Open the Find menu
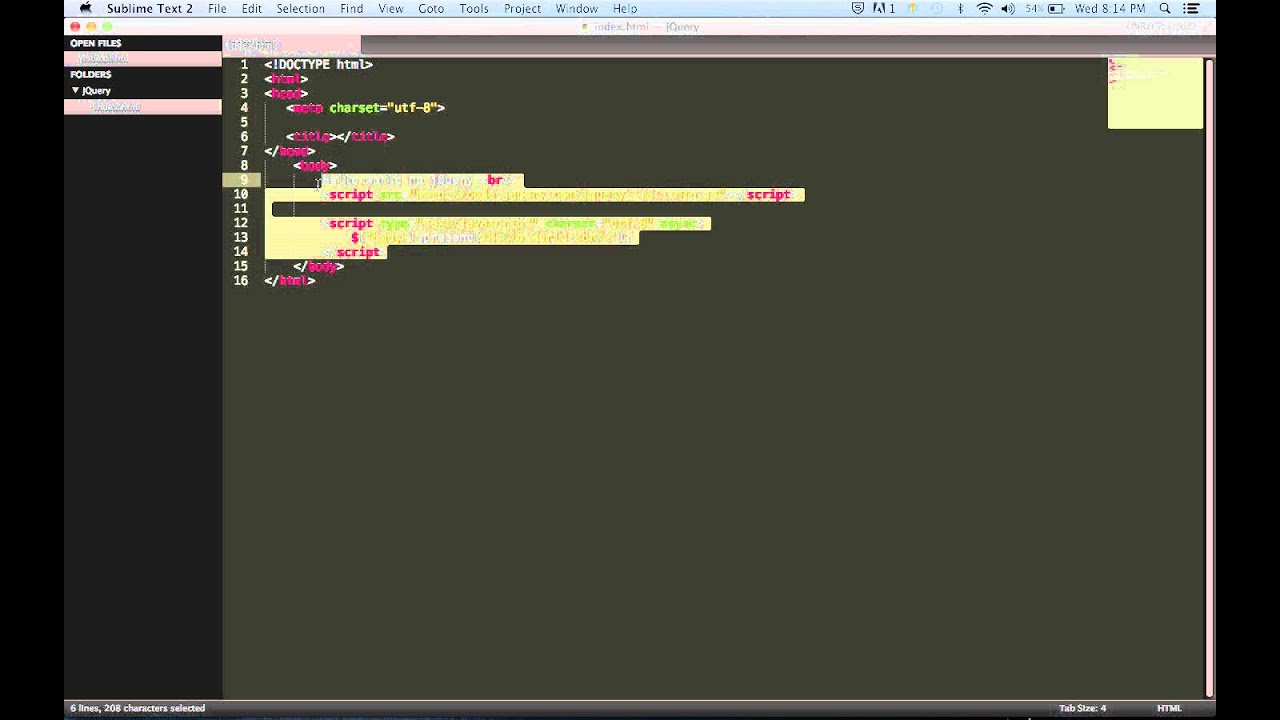1280x720 pixels. point(351,8)
